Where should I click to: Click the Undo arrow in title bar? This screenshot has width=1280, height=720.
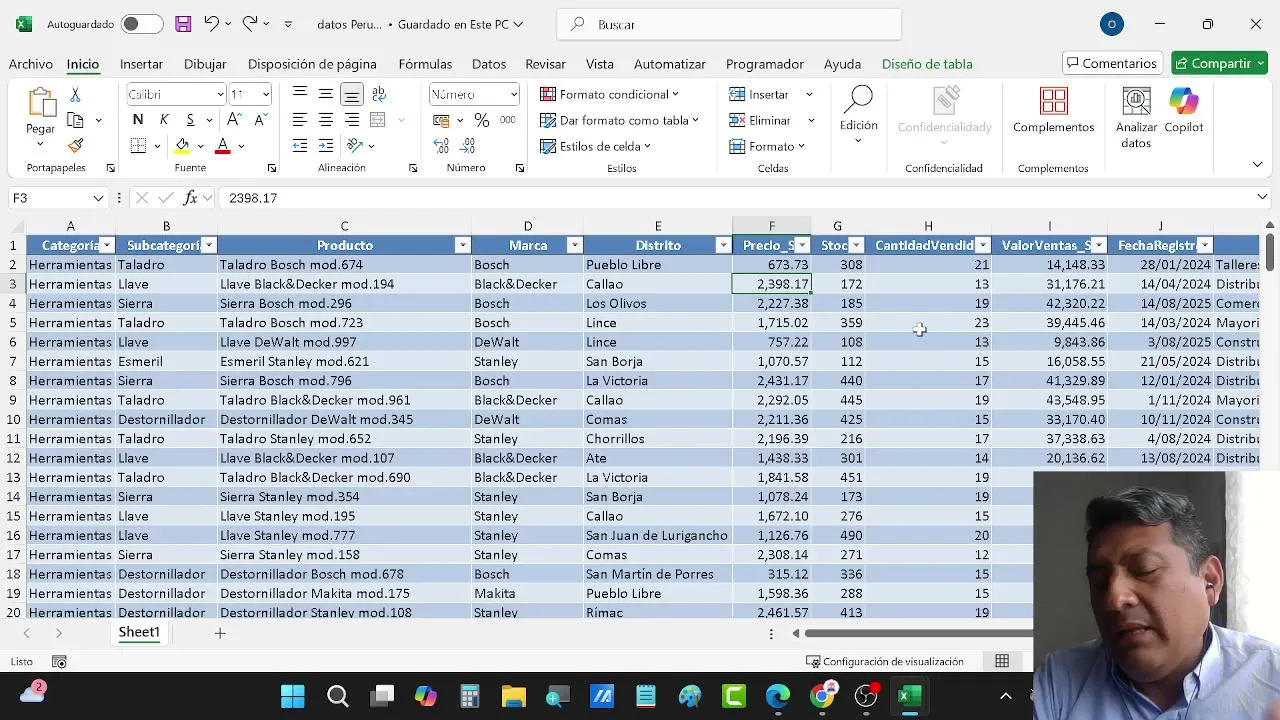(x=211, y=24)
